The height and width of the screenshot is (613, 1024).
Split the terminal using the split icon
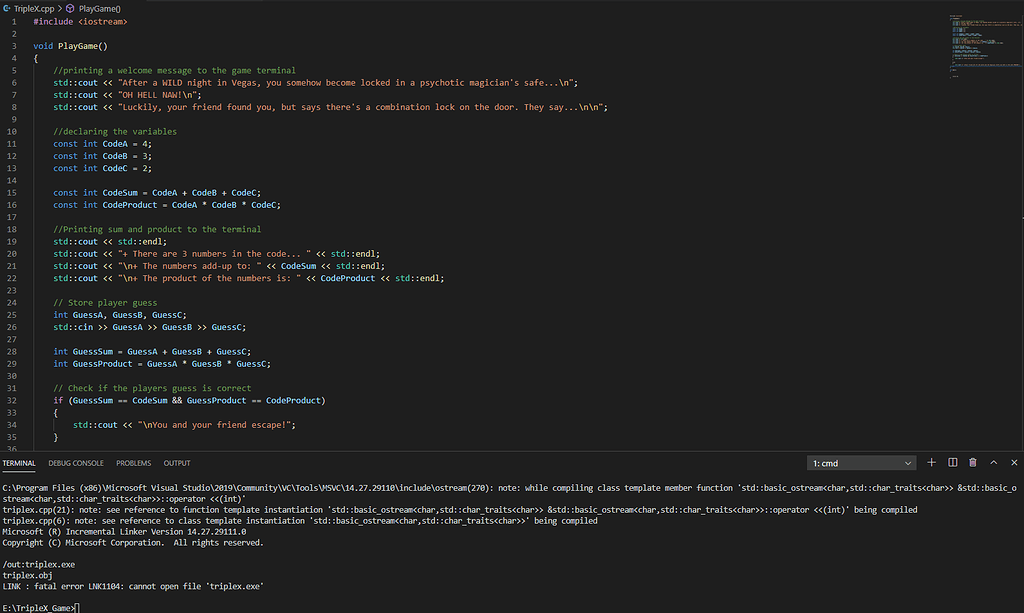[x=953, y=463]
